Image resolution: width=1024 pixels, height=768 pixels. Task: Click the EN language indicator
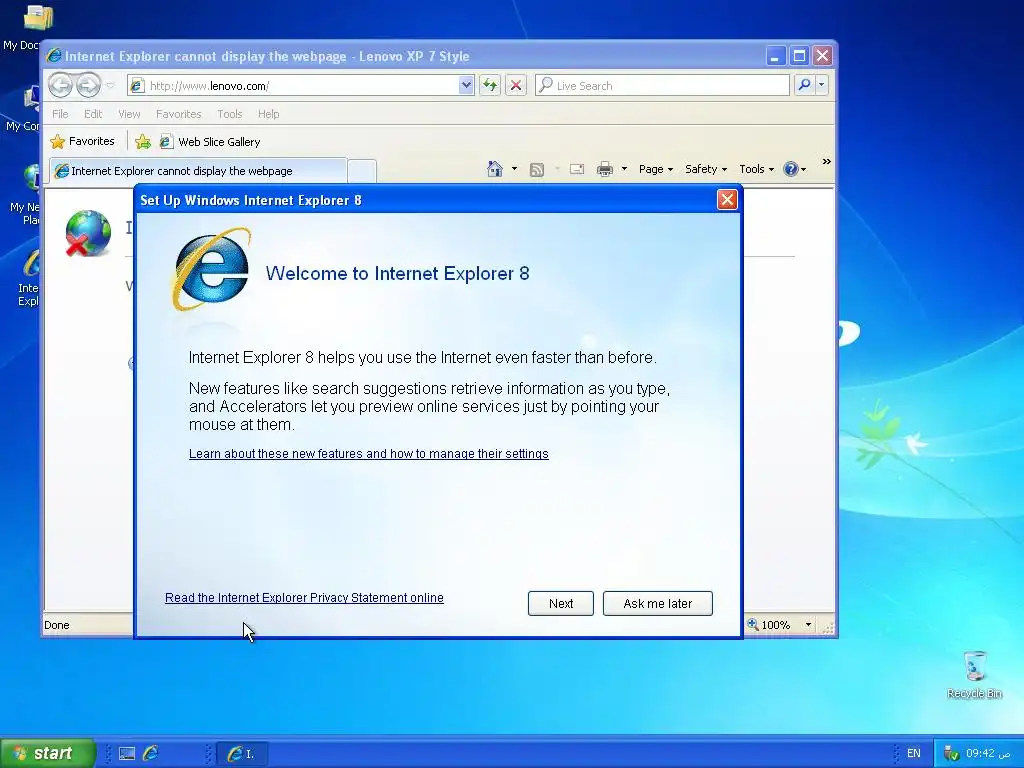point(914,754)
